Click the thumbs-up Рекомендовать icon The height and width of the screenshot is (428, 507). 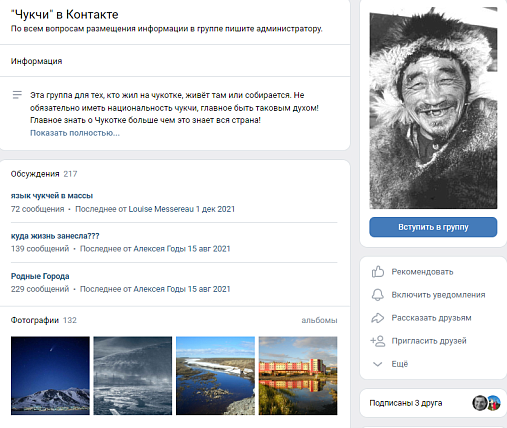378,272
